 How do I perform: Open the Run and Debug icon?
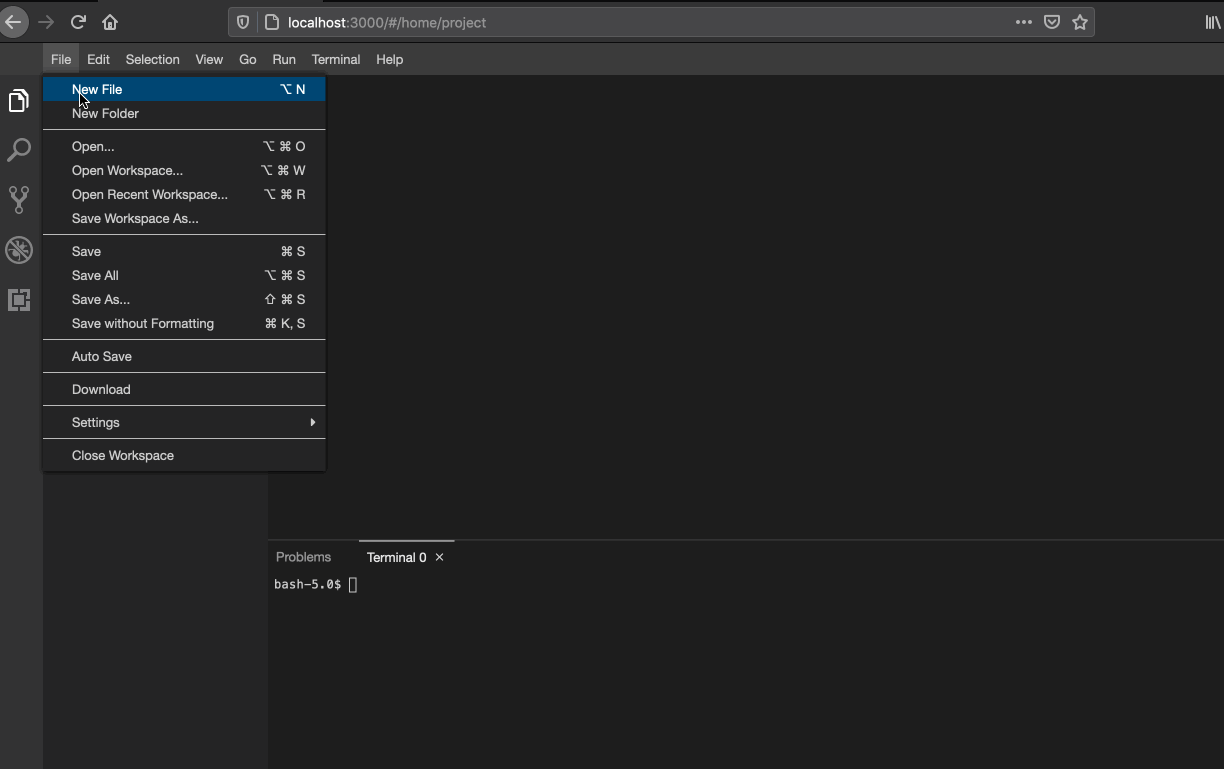(18, 250)
